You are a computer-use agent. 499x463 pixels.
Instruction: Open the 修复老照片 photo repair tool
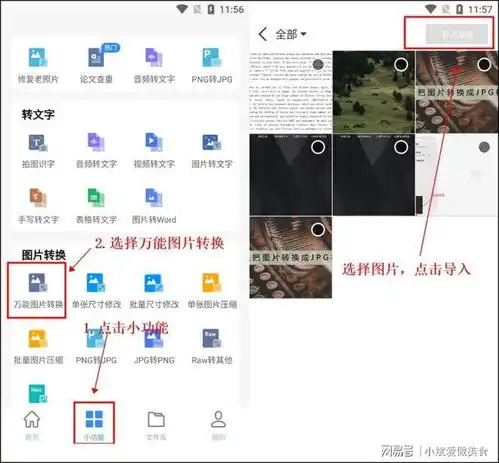38,65
